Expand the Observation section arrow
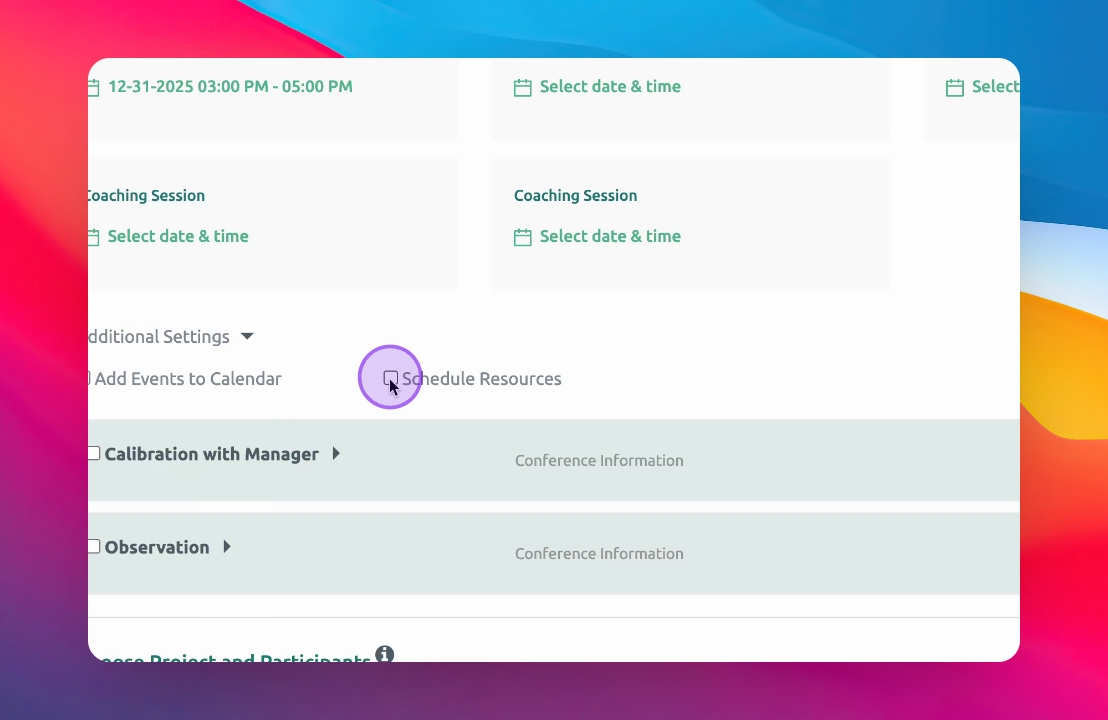The image size is (1108, 720). [227, 546]
